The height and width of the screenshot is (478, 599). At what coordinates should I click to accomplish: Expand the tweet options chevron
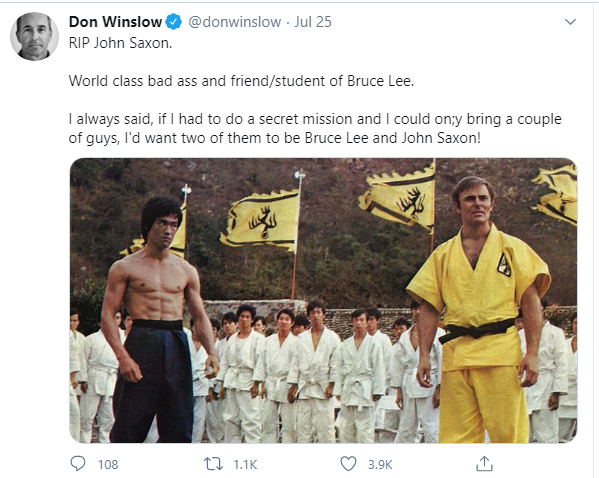pyautogui.click(x=570, y=22)
